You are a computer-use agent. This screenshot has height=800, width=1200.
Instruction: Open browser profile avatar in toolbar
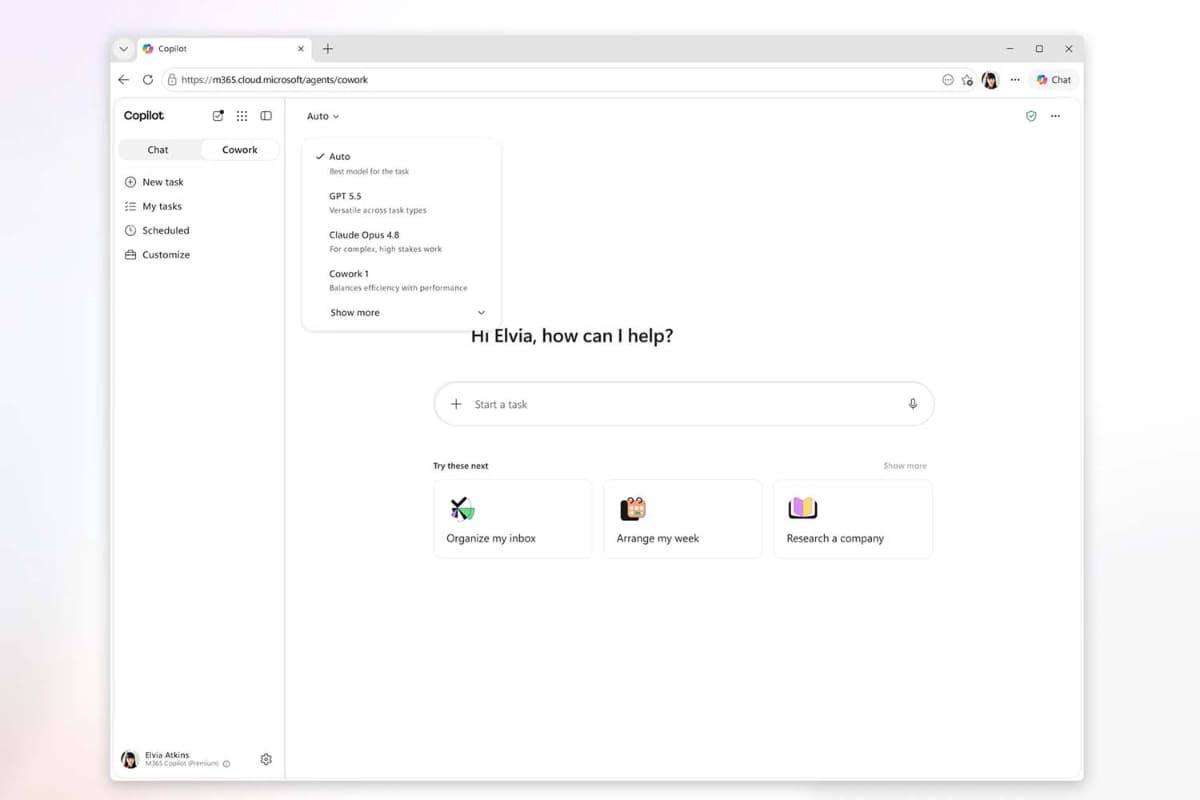tap(990, 80)
